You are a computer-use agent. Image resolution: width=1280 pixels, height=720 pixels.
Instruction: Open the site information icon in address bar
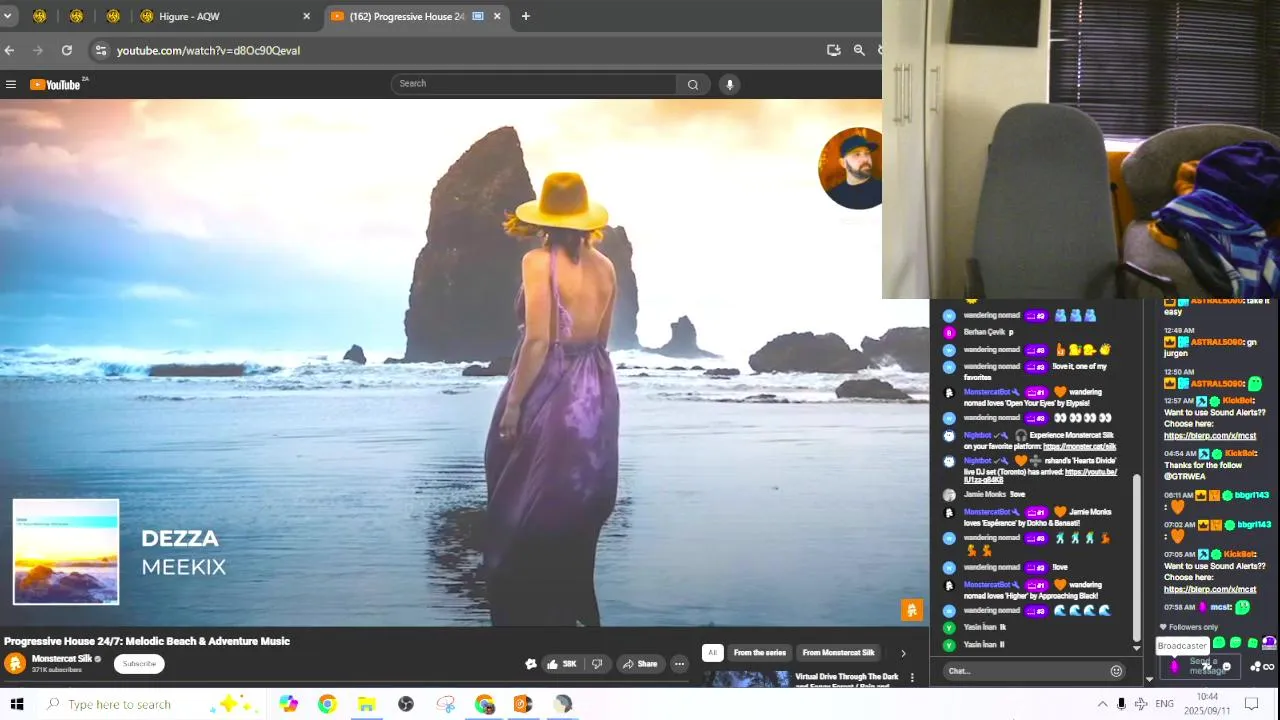pos(100,50)
